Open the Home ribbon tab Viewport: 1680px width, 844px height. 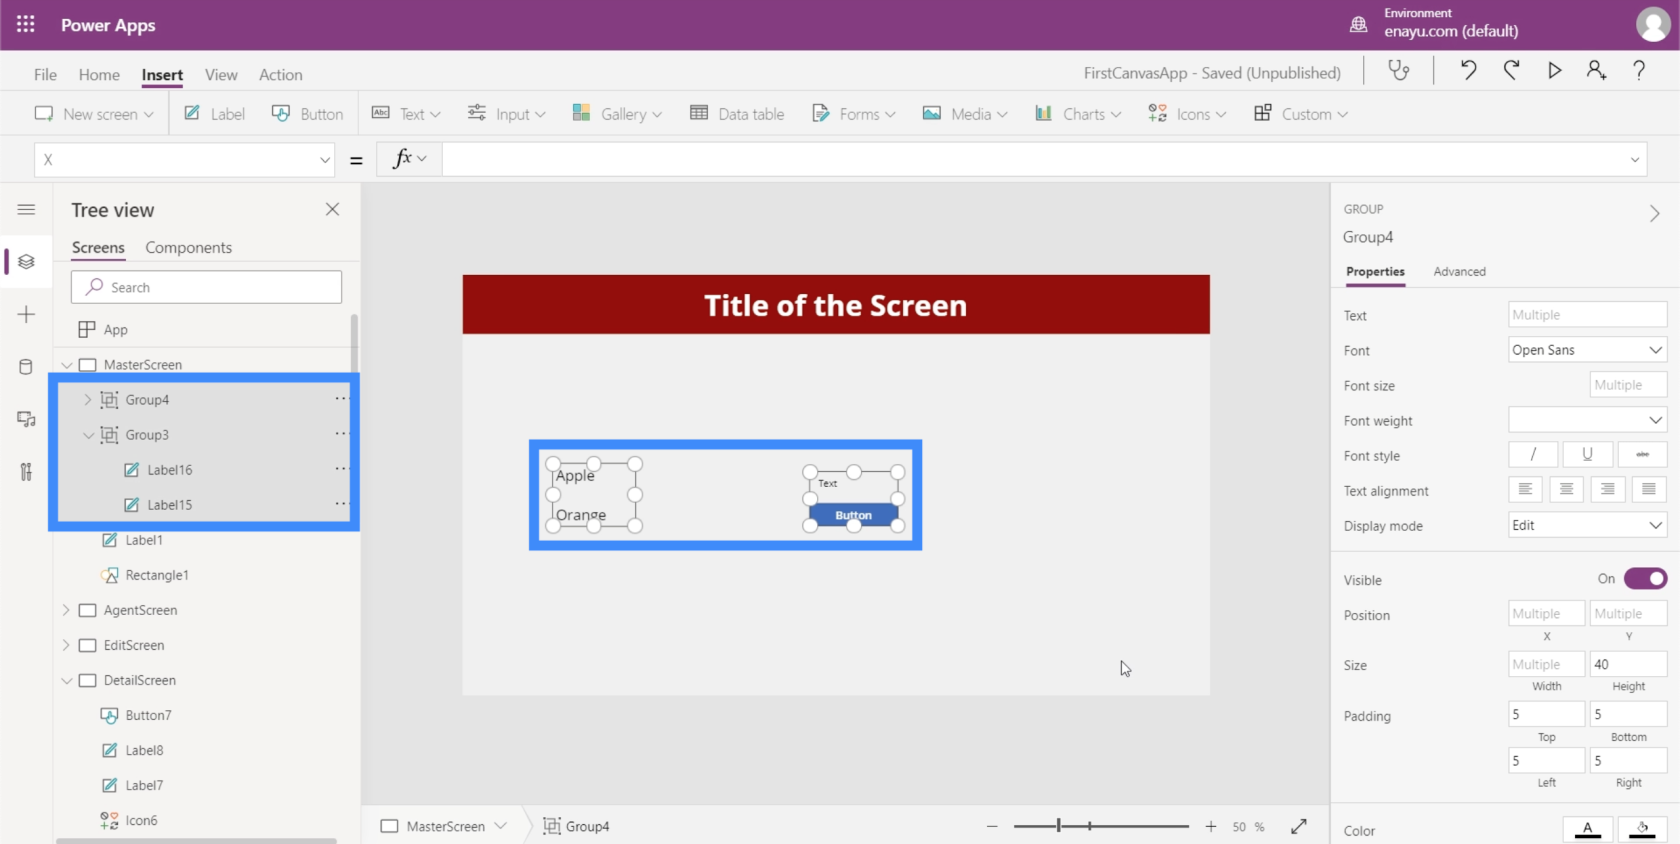[99, 74]
